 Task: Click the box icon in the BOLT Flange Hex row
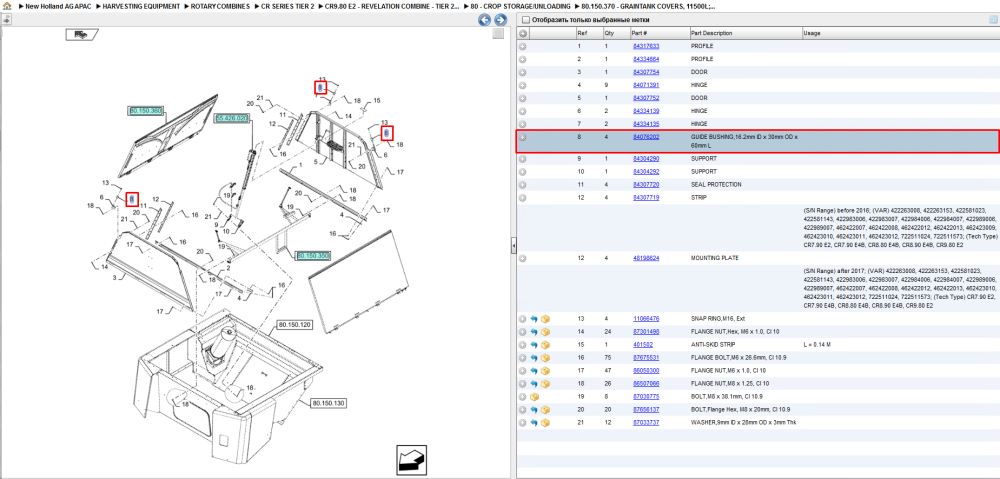pos(545,410)
